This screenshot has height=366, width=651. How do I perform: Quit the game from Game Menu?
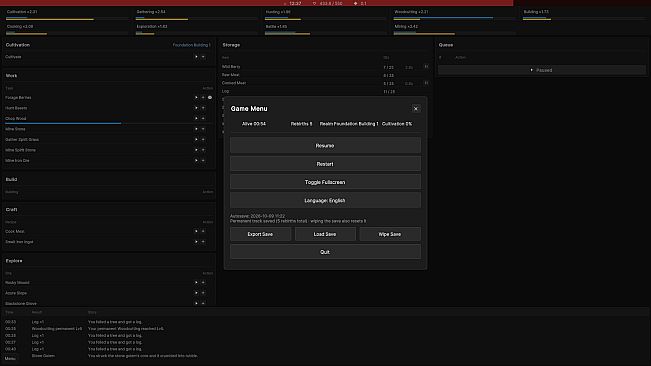click(x=325, y=252)
